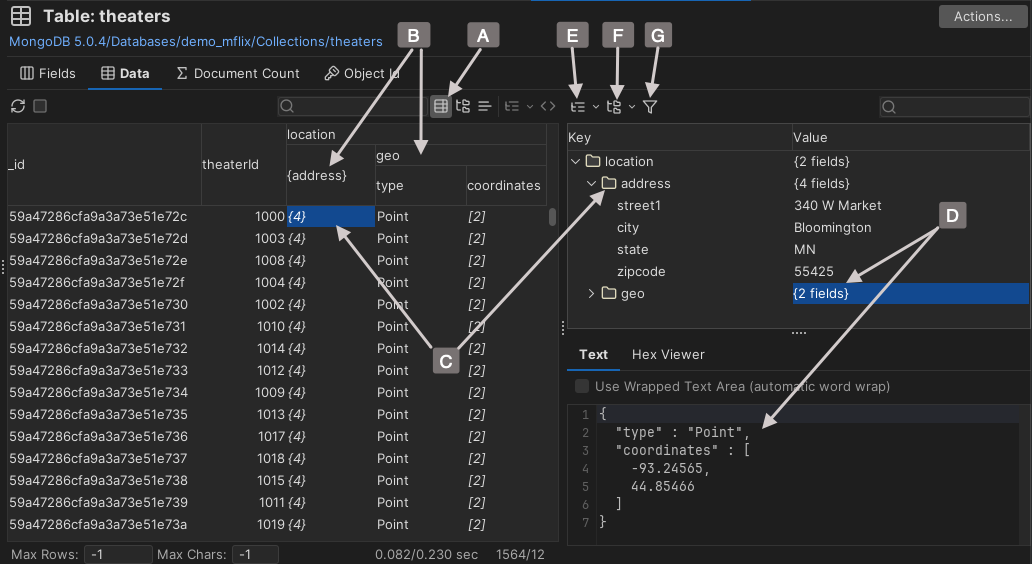Open the Fields tab
Screen dimensions: 1032x564
point(47,73)
